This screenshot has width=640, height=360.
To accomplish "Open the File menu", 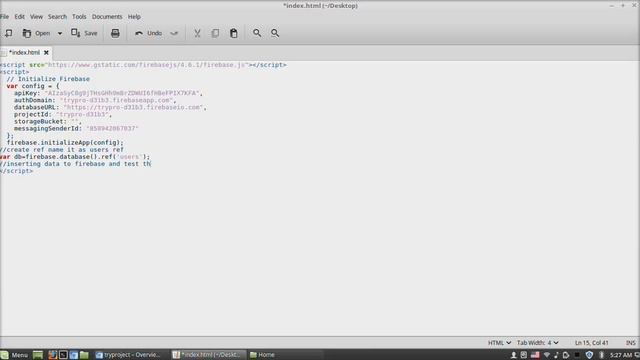I will pos(4,17).
